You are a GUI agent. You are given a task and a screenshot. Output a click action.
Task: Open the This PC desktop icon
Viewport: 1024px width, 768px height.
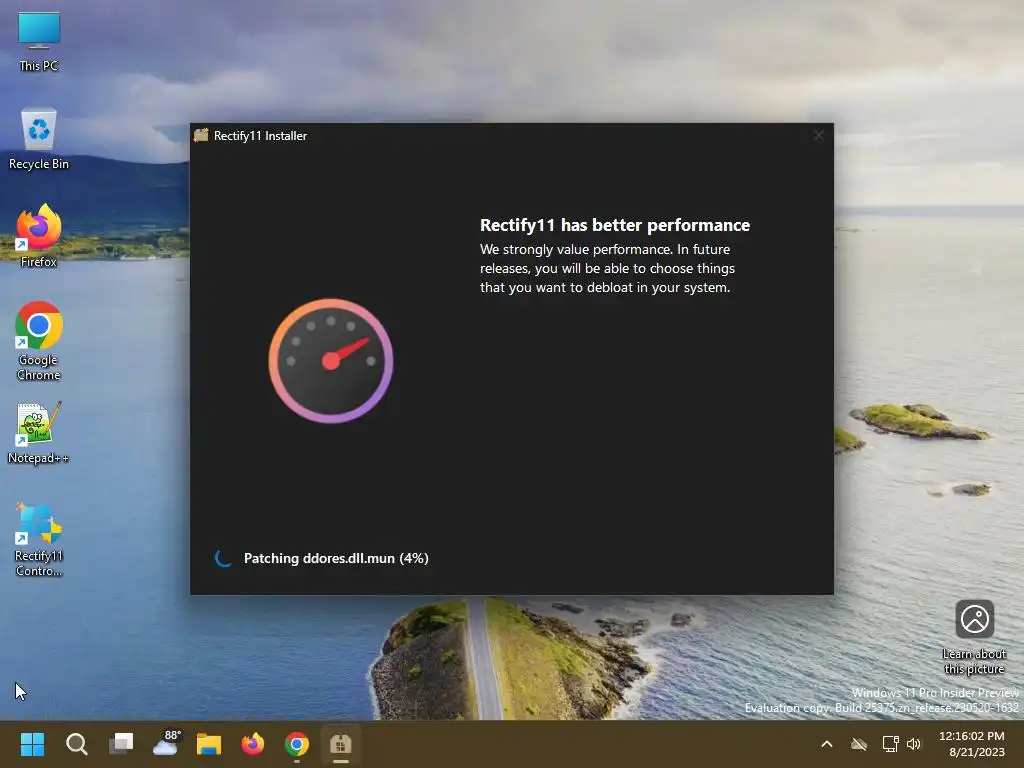[39, 41]
